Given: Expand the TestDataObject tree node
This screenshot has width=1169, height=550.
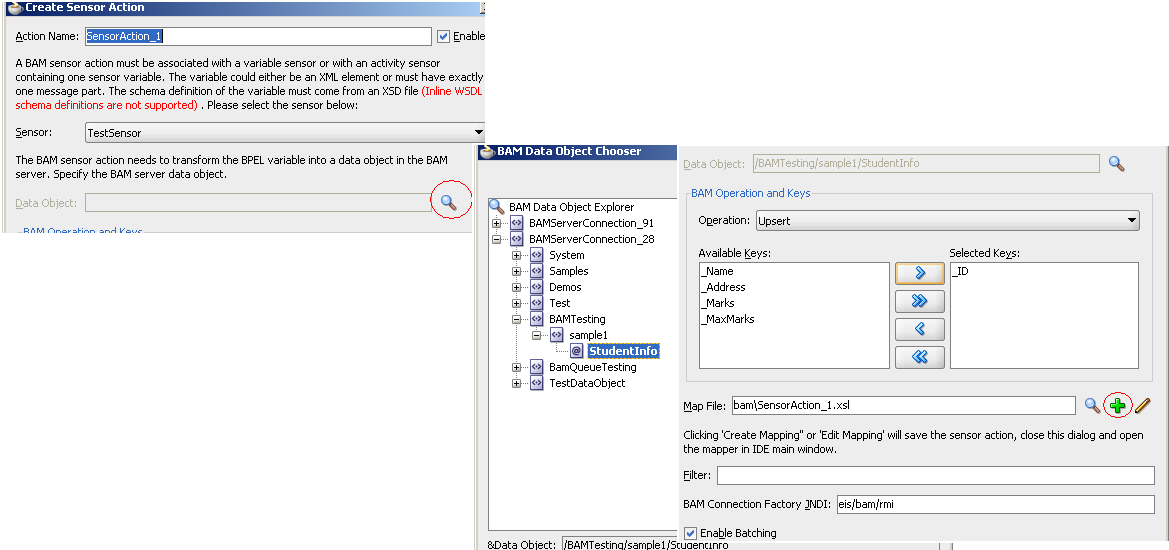Looking at the screenshot, I should tap(516, 383).
